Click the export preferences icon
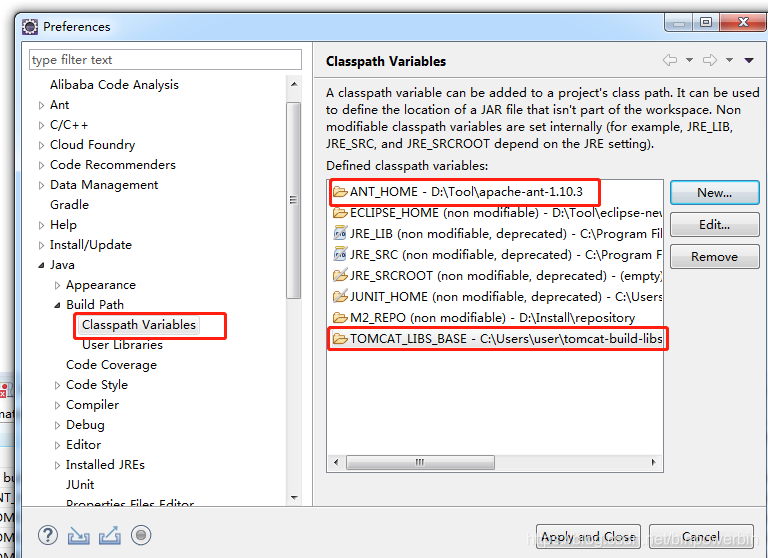 pyautogui.click(x=110, y=535)
